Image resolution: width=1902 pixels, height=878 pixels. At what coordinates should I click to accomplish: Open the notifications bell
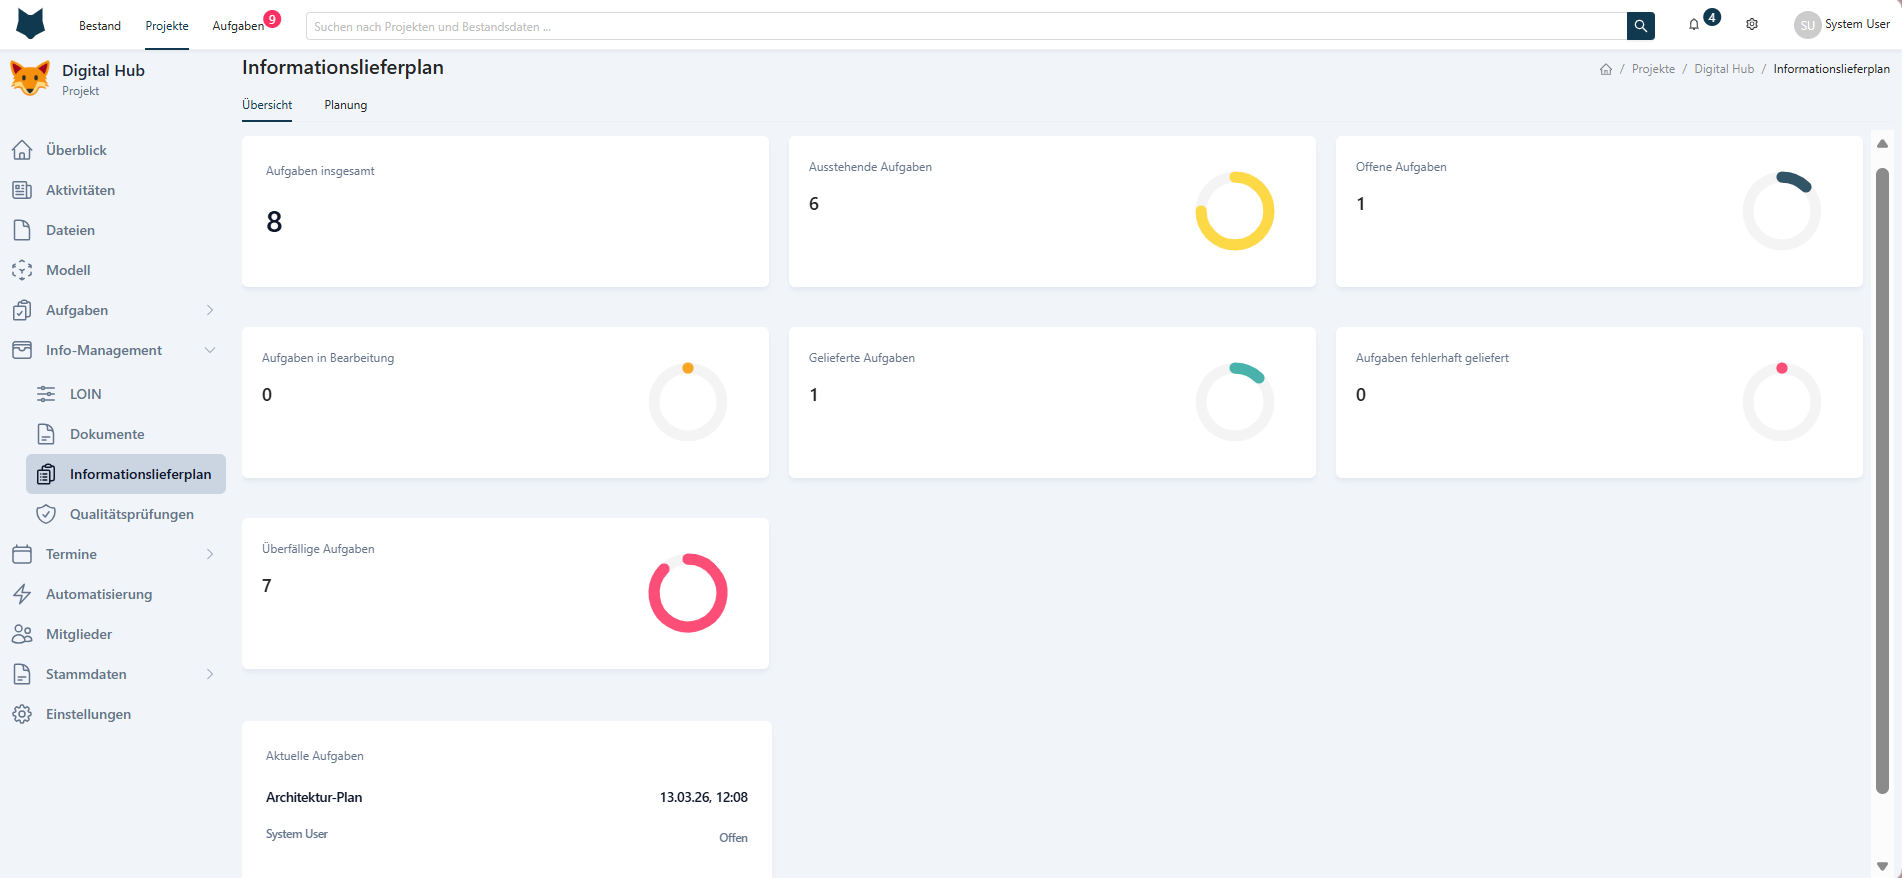[x=1694, y=25]
